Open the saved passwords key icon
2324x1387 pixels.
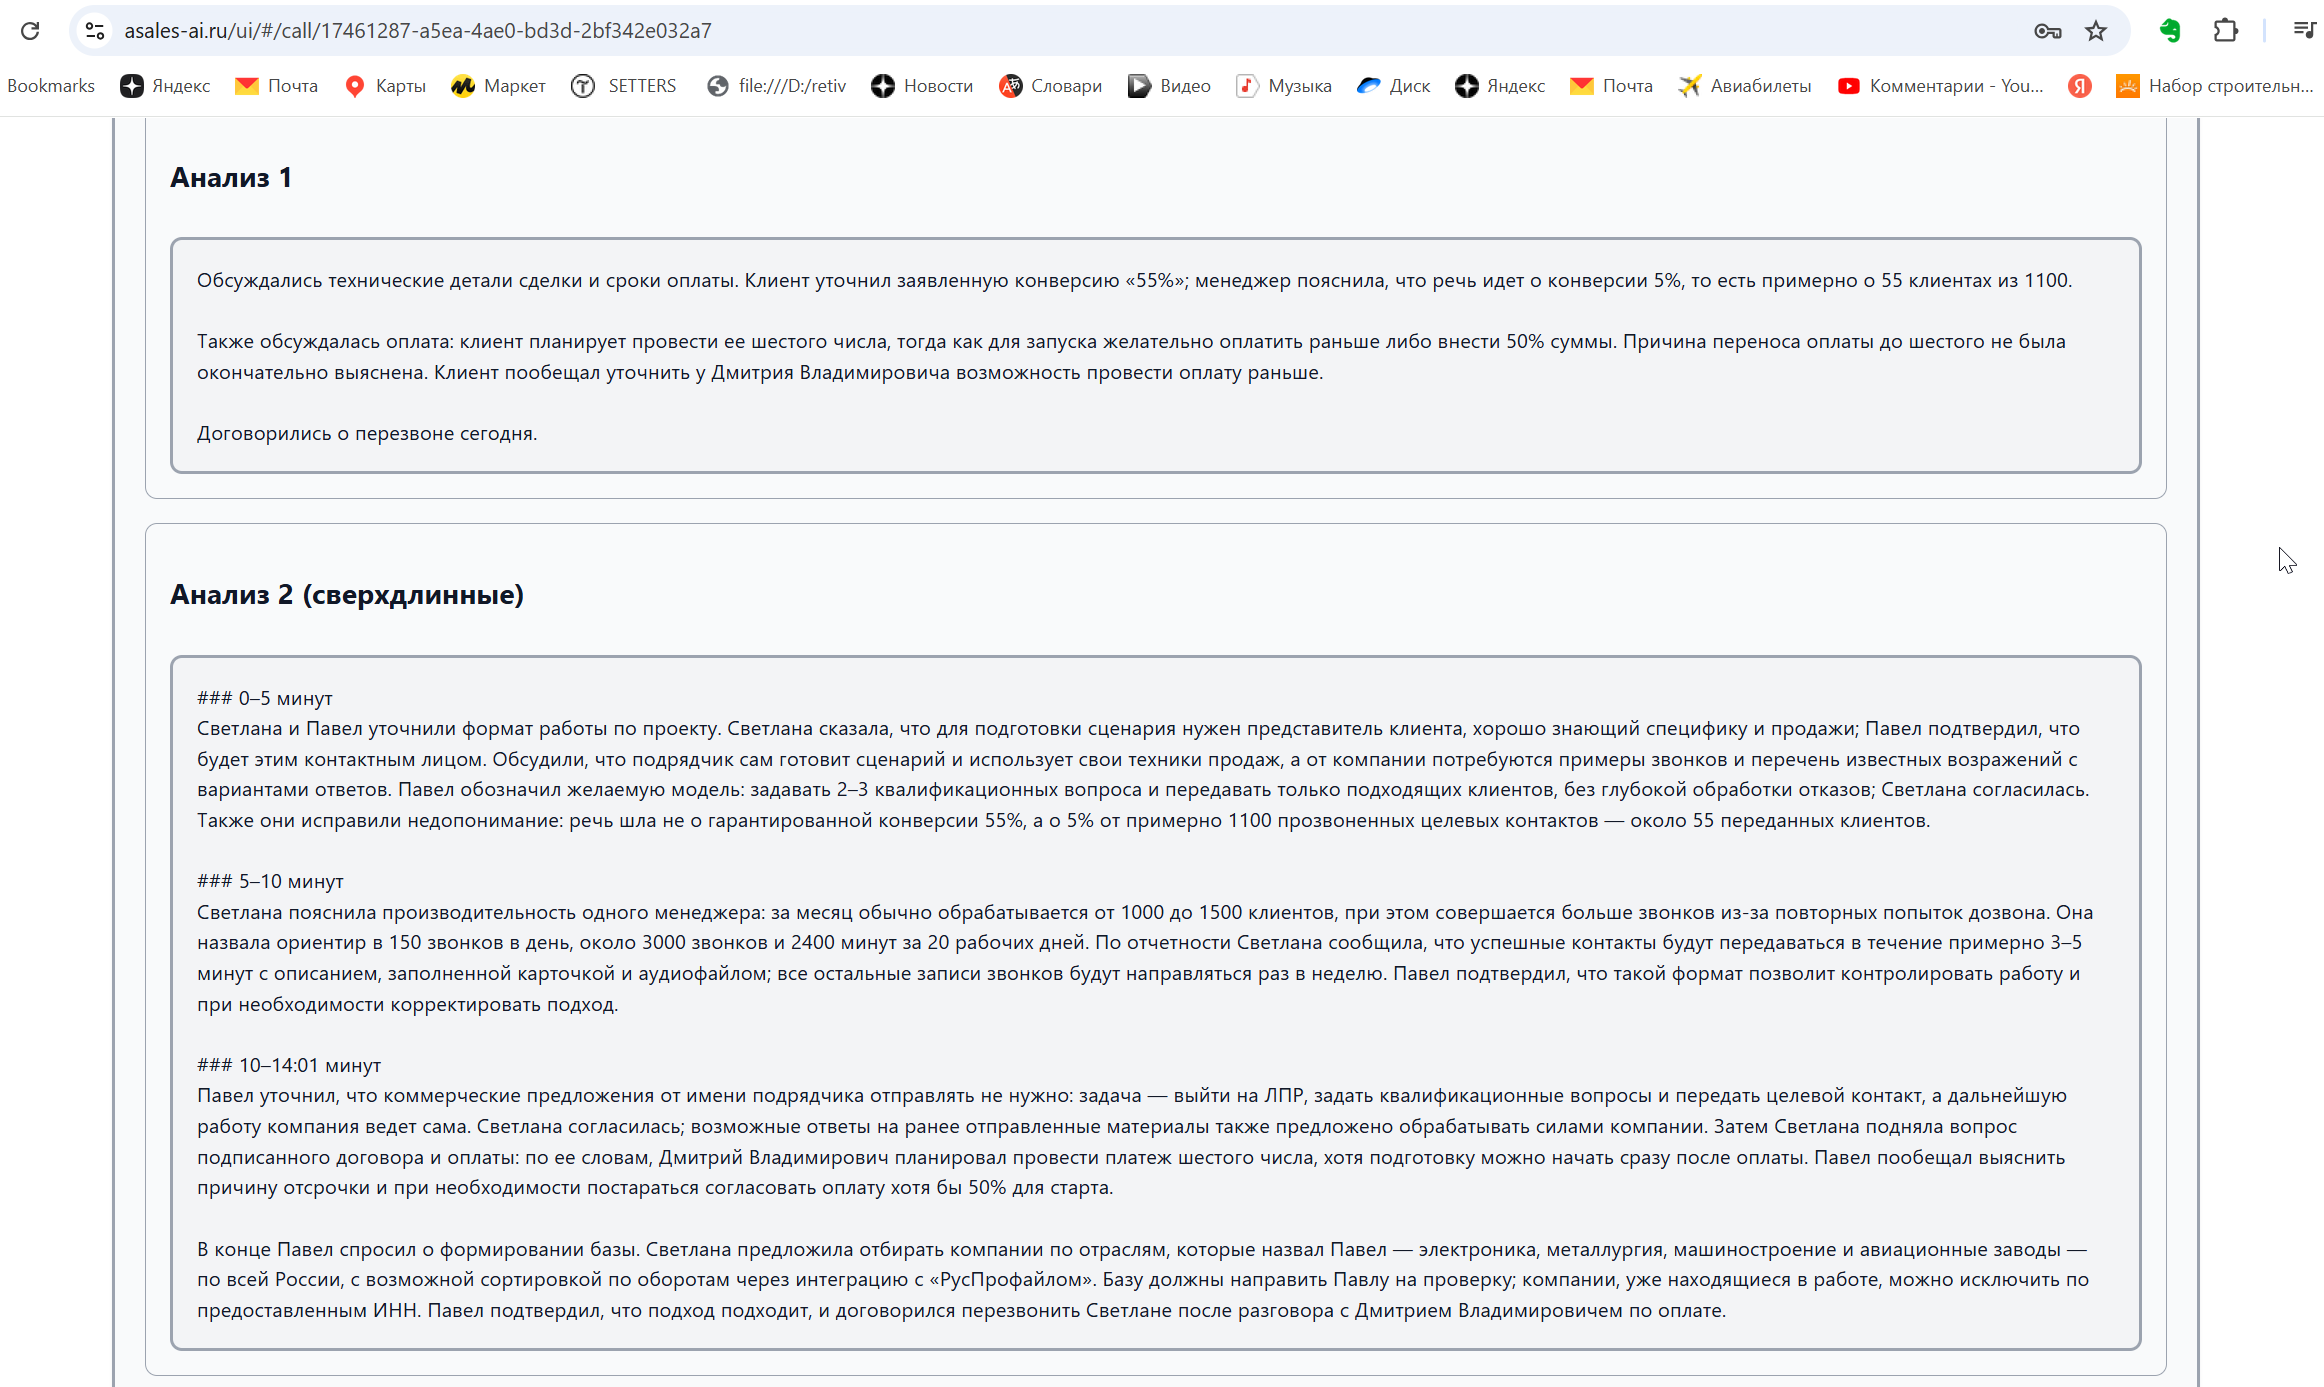2048,31
